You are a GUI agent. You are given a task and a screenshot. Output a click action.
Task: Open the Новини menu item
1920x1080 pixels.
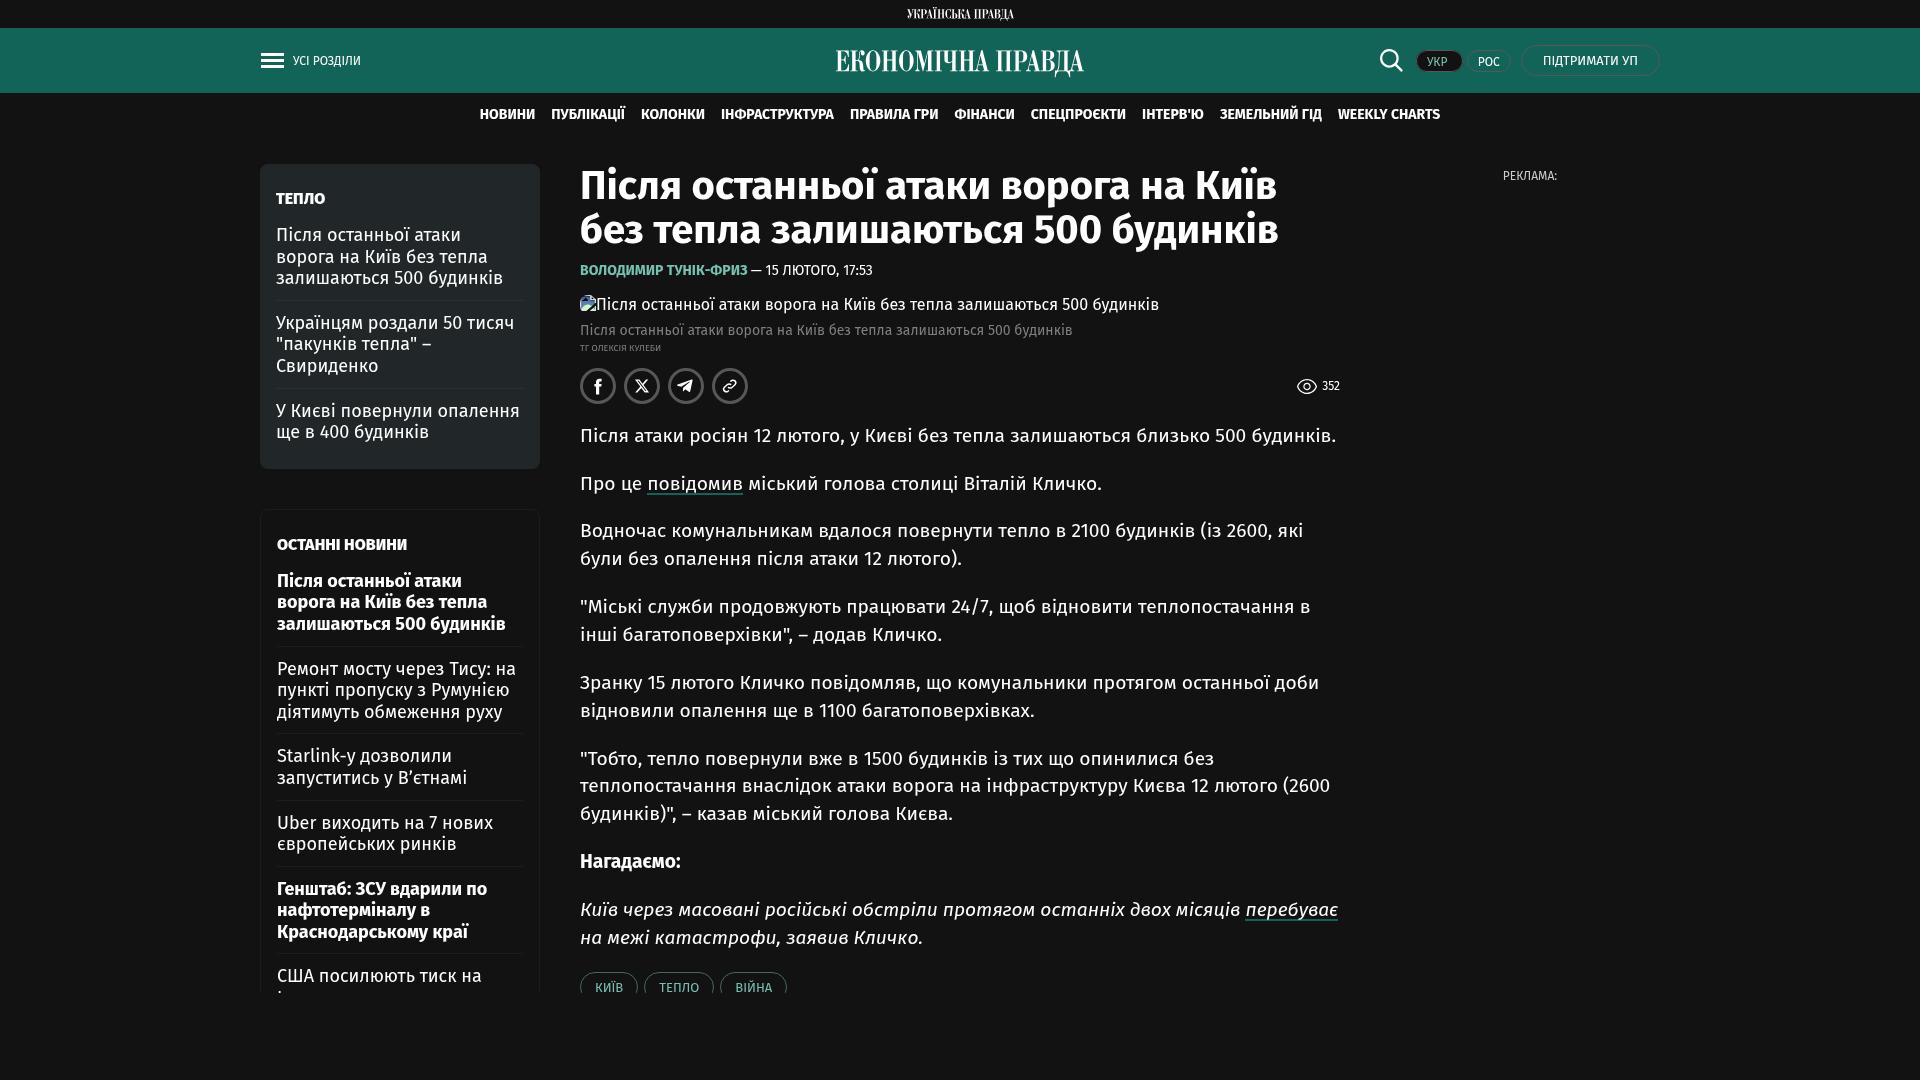[x=507, y=115]
